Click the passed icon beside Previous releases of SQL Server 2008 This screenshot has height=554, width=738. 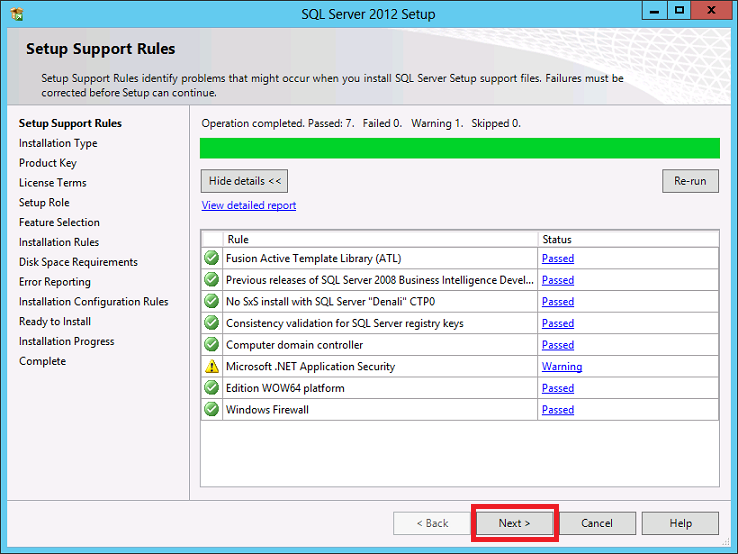click(x=212, y=280)
